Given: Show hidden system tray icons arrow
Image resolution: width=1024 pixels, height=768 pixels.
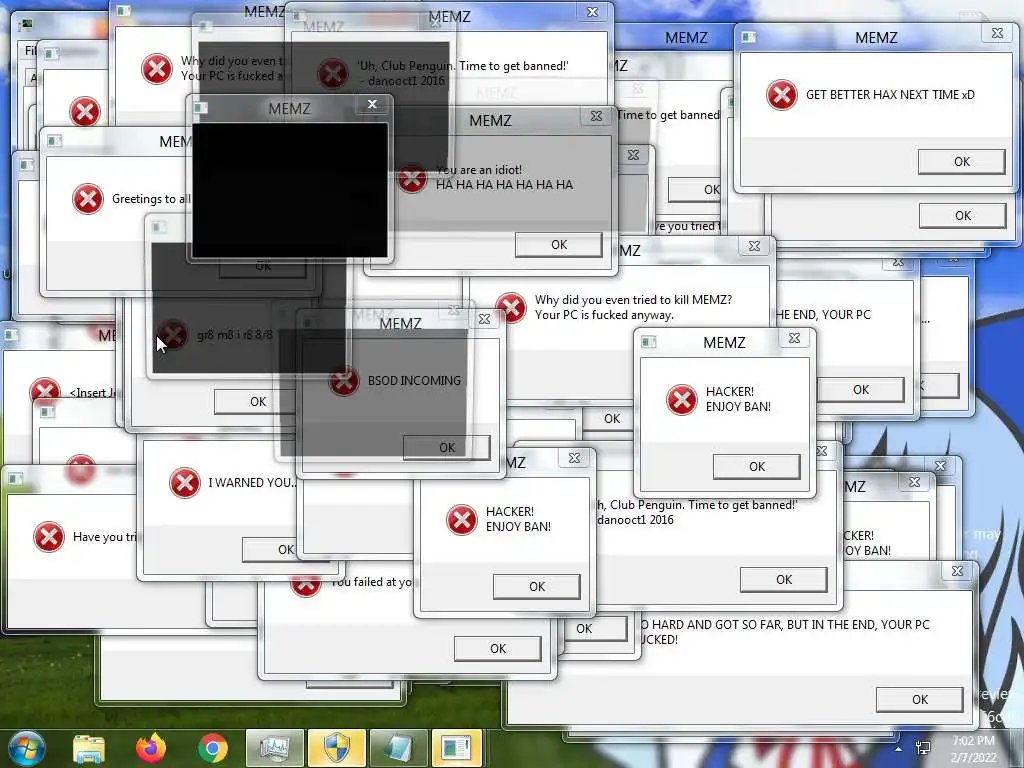Looking at the screenshot, I should tap(899, 750).
